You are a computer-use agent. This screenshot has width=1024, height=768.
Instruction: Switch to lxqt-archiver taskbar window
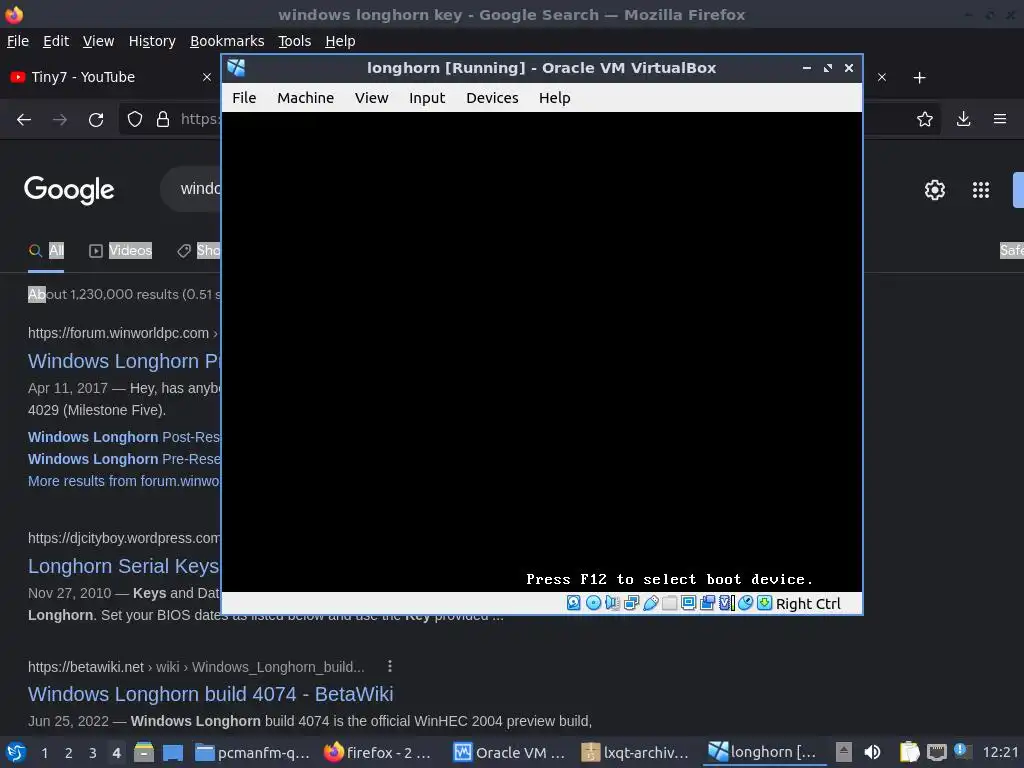pyautogui.click(x=637, y=752)
